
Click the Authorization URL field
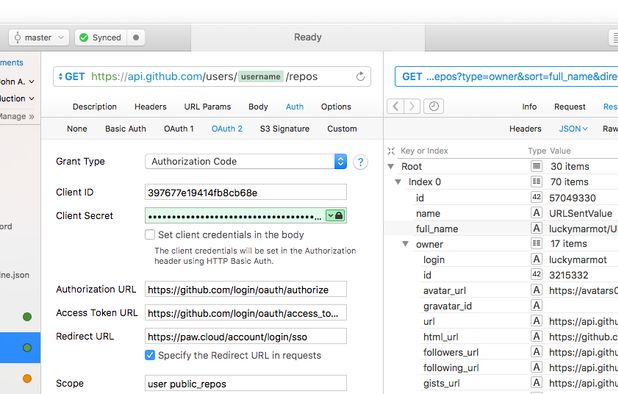246,290
